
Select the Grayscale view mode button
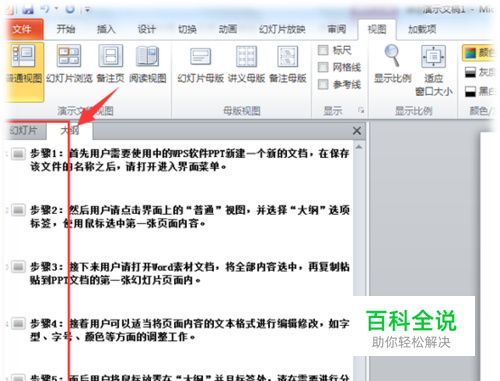[479, 72]
